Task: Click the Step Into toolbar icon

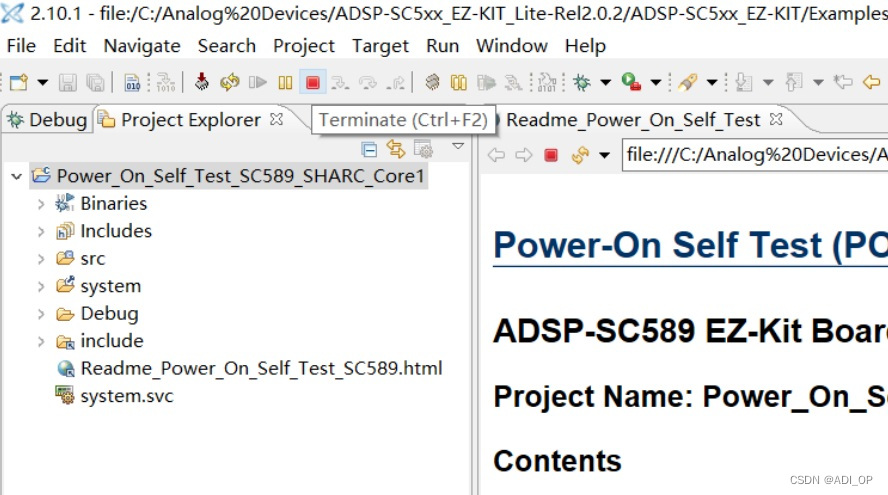Action: [x=340, y=83]
